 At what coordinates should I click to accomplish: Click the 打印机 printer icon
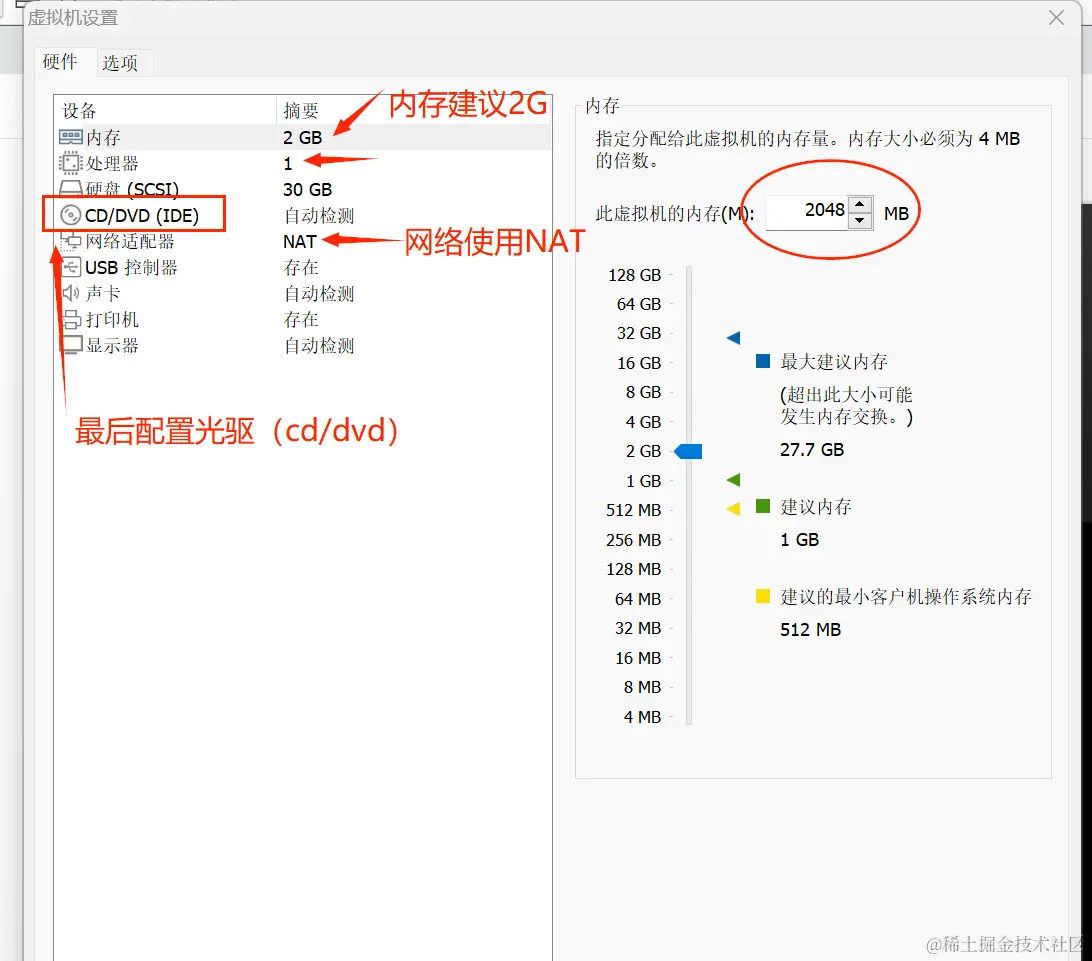72,320
